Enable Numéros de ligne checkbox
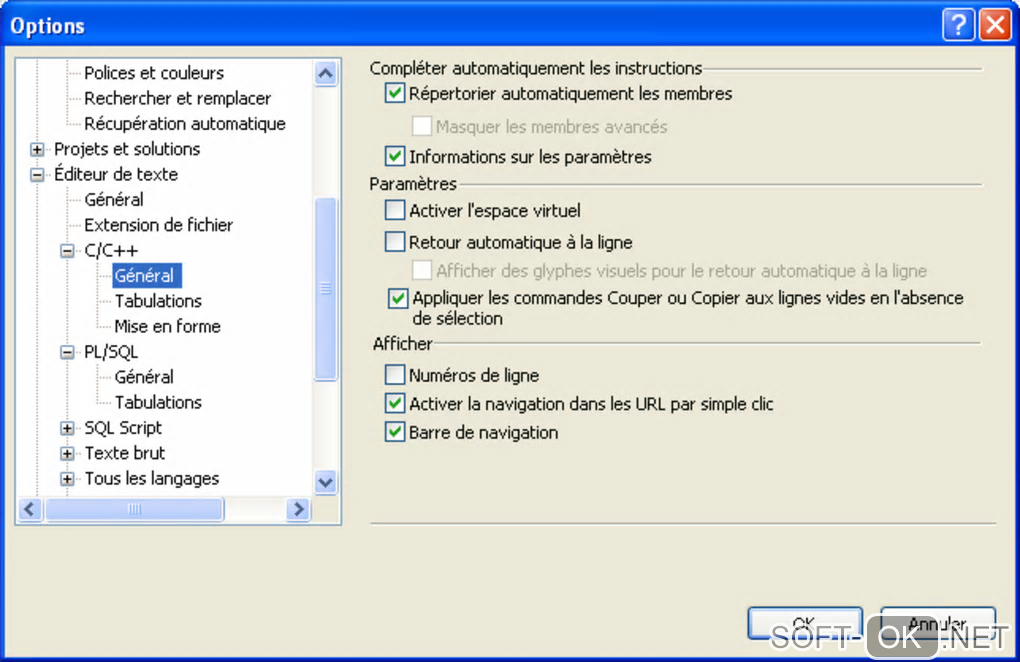The height and width of the screenshot is (662, 1020). 394,376
